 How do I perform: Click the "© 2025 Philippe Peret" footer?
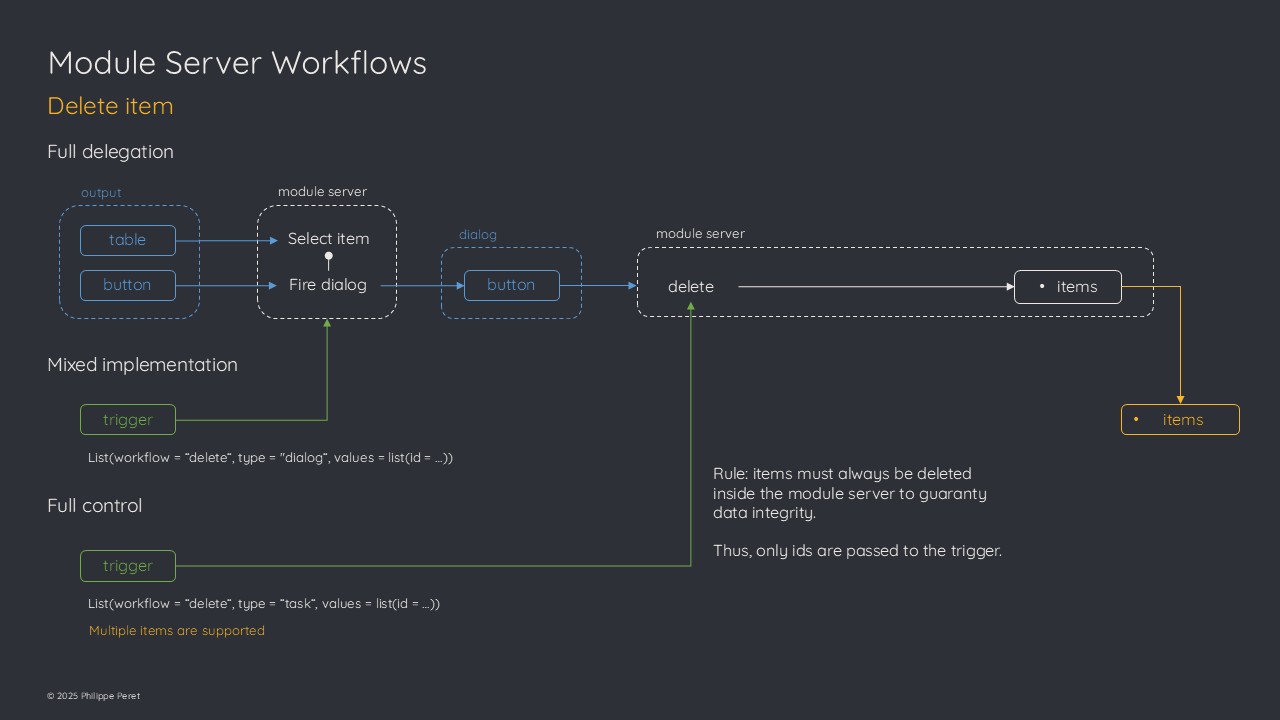[94, 696]
